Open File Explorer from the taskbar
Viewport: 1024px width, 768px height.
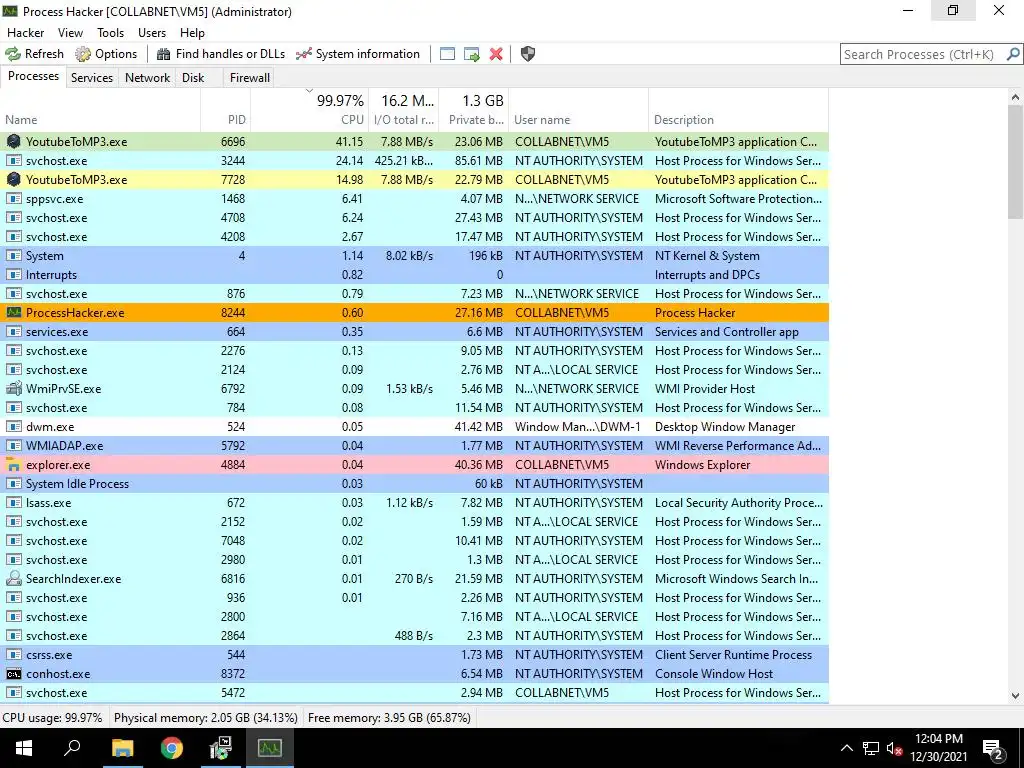(122, 748)
